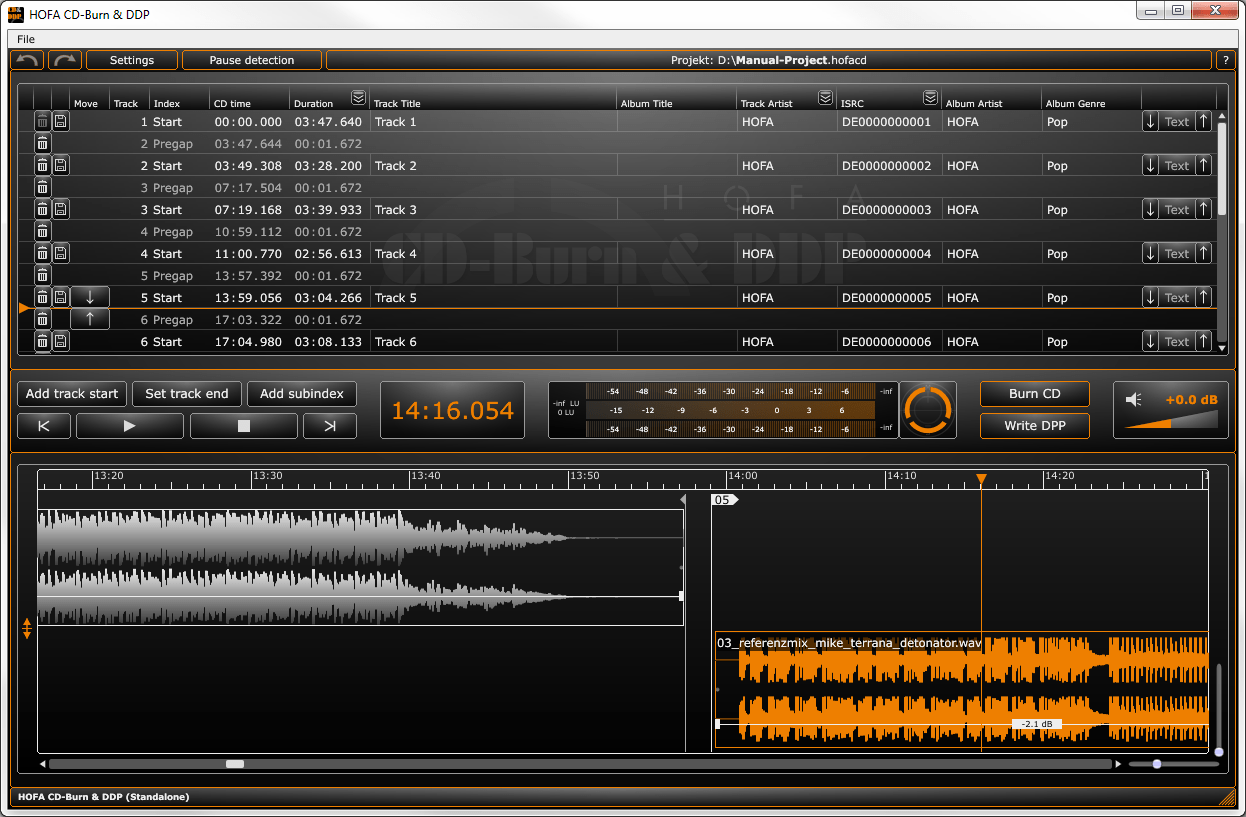Jump to next track marker
Image resolution: width=1246 pixels, height=817 pixels.
(330, 426)
